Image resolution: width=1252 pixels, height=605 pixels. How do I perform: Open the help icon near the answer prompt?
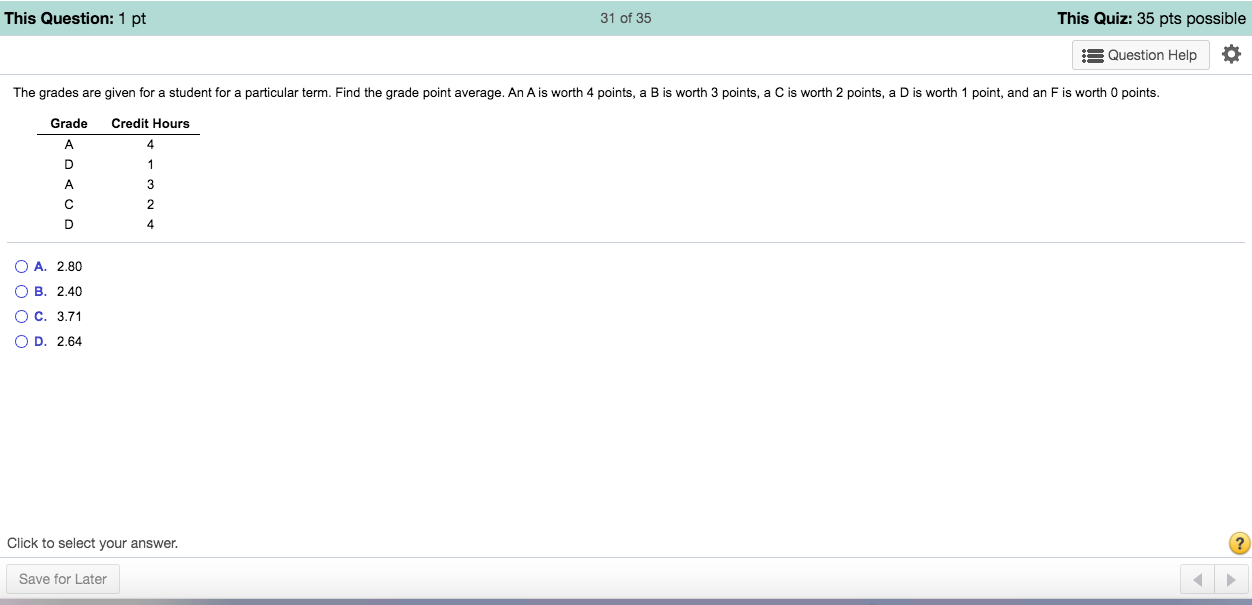(x=1238, y=543)
